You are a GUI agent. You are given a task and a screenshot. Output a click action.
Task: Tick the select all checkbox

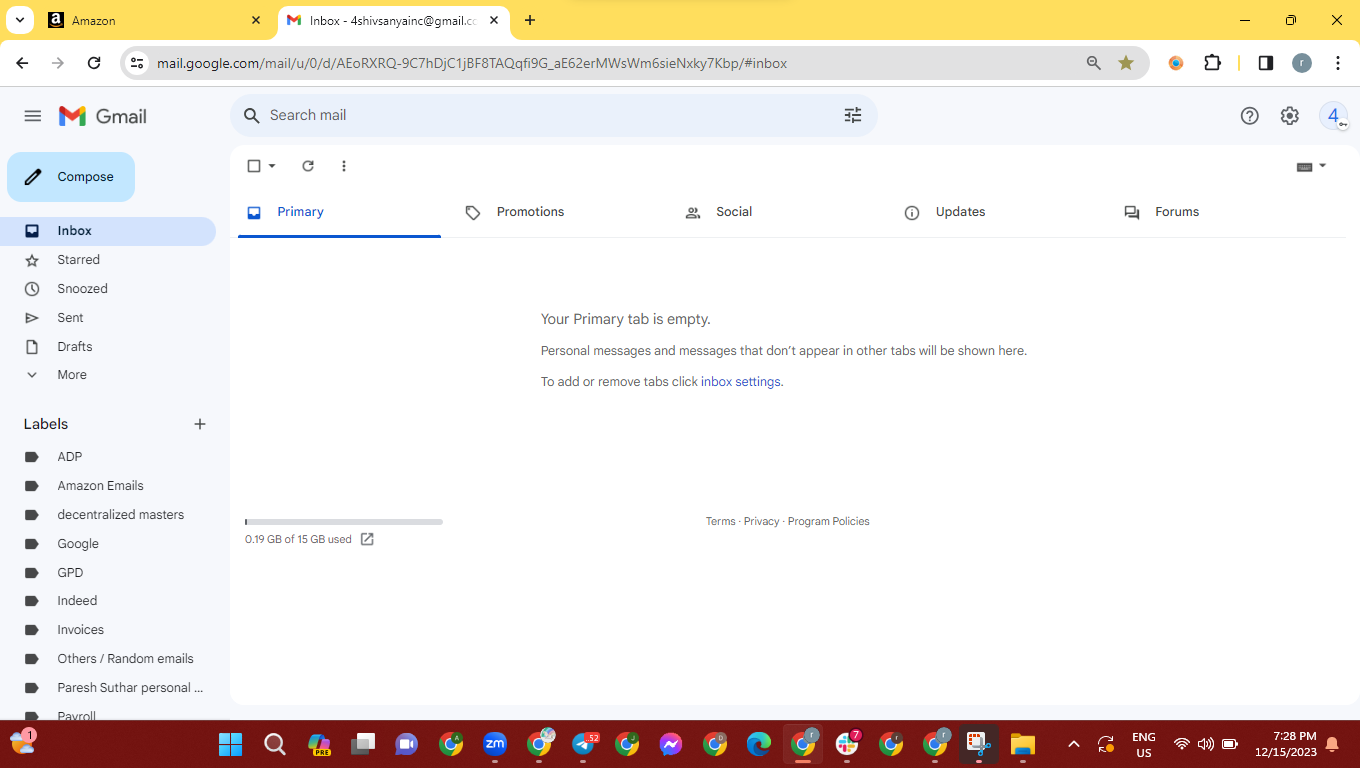254,166
